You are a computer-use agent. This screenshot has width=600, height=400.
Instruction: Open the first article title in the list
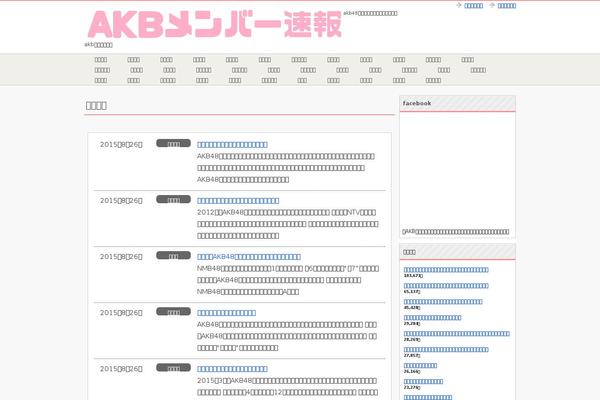pos(232,145)
